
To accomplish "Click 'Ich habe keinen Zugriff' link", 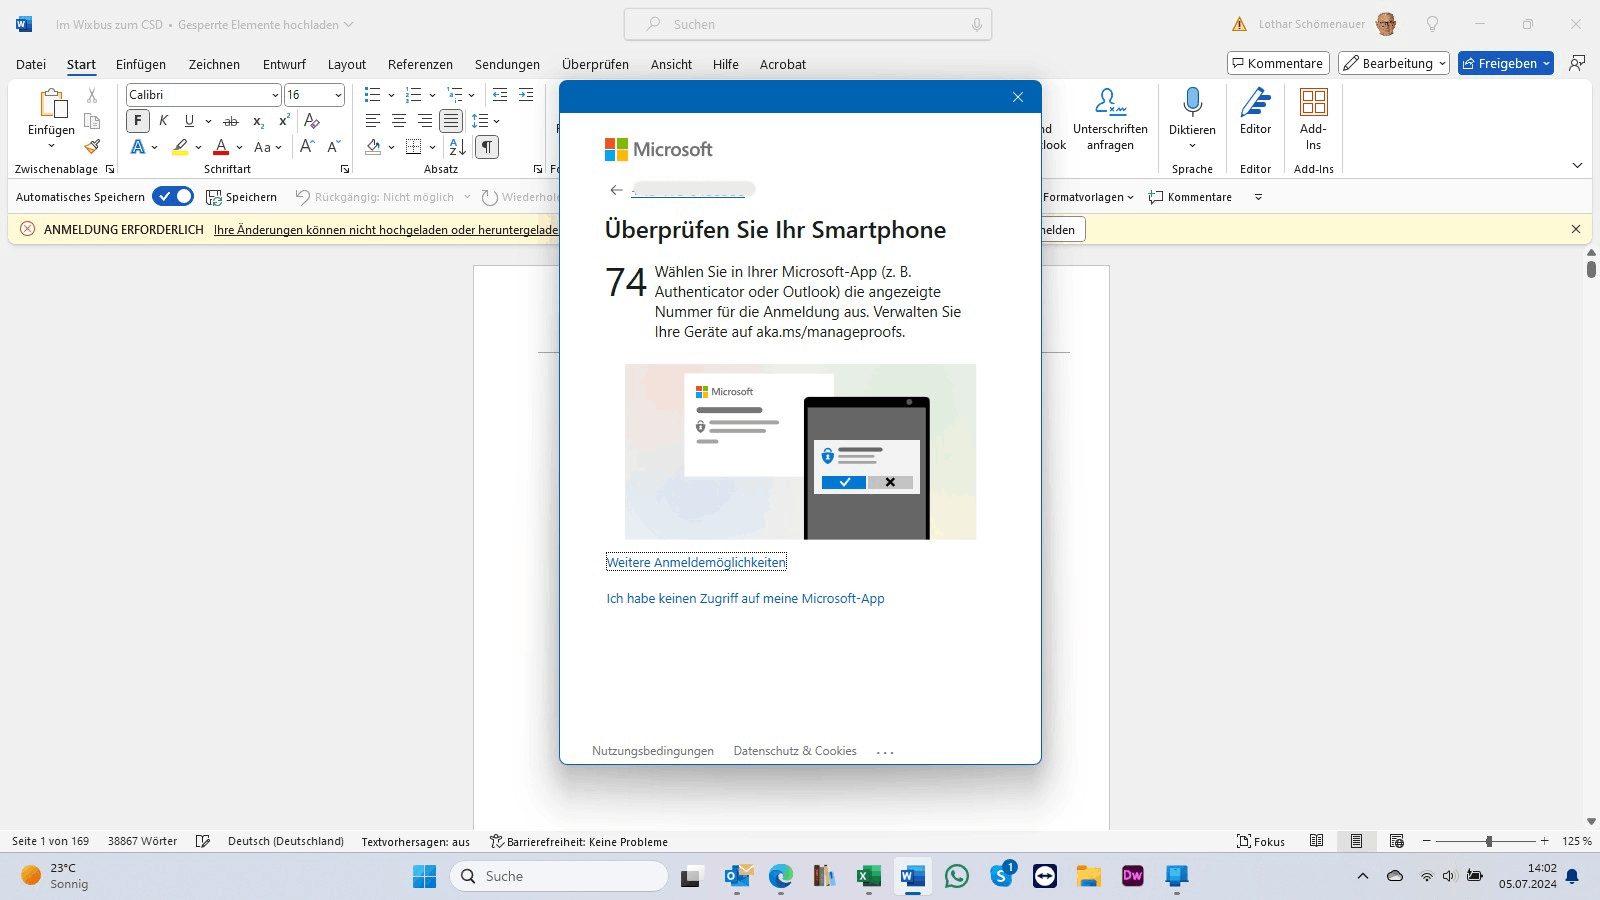I will coord(745,599).
